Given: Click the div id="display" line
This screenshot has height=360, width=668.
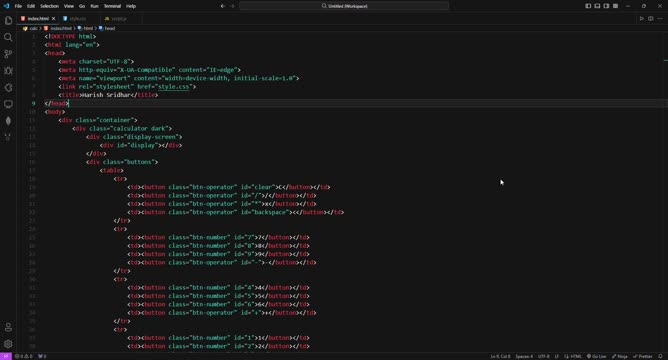Looking at the screenshot, I should tap(141, 145).
